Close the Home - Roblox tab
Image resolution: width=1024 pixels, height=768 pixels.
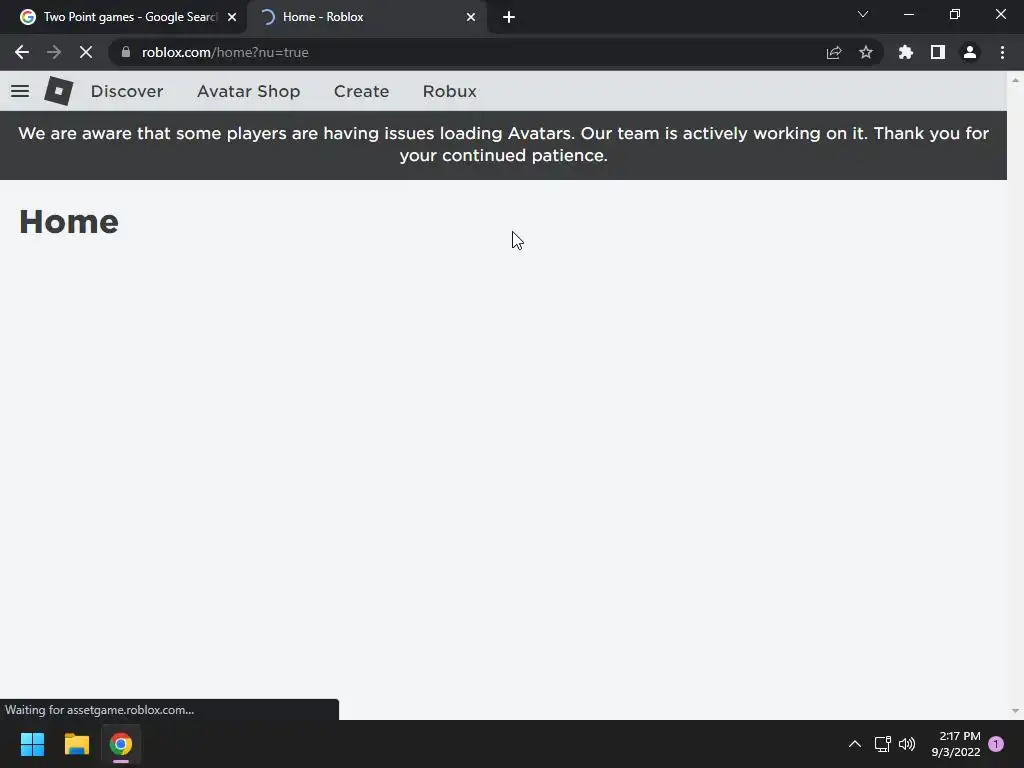click(x=471, y=17)
